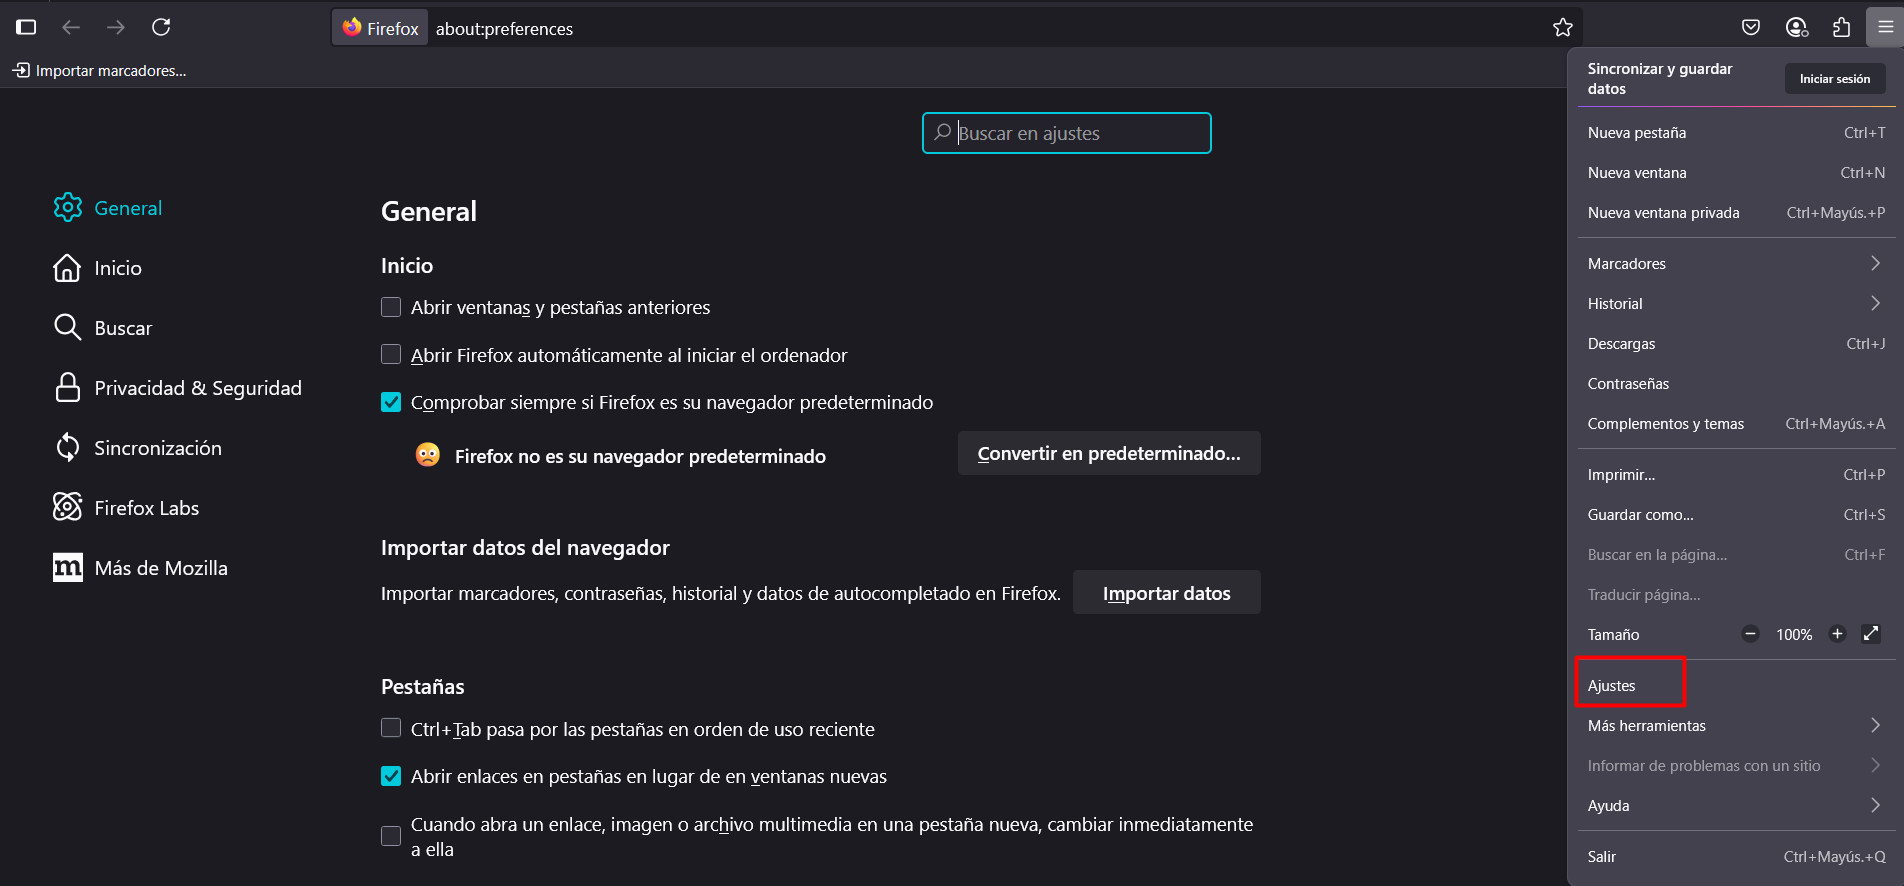Image resolution: width=1904 pixels, height=886 pixels.
Task: Open the account profile icon
Action: pos(1797,27)
